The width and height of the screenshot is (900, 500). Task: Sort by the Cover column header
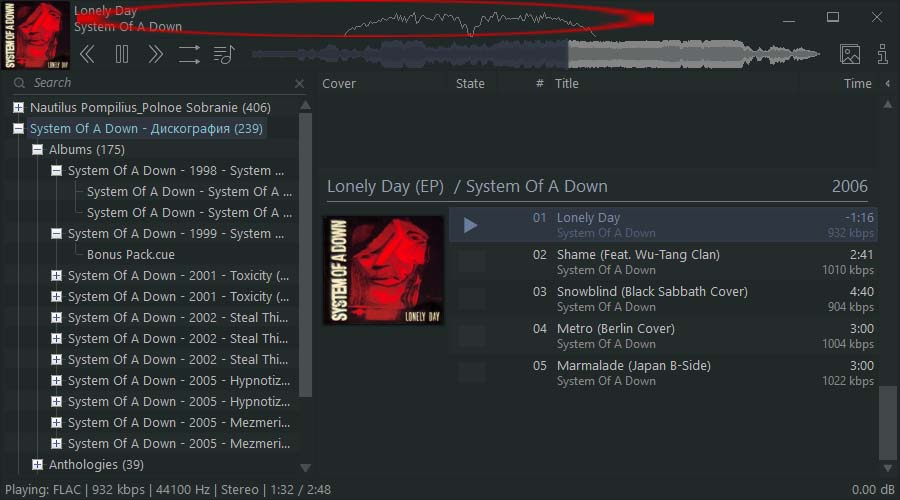point(339,84)
